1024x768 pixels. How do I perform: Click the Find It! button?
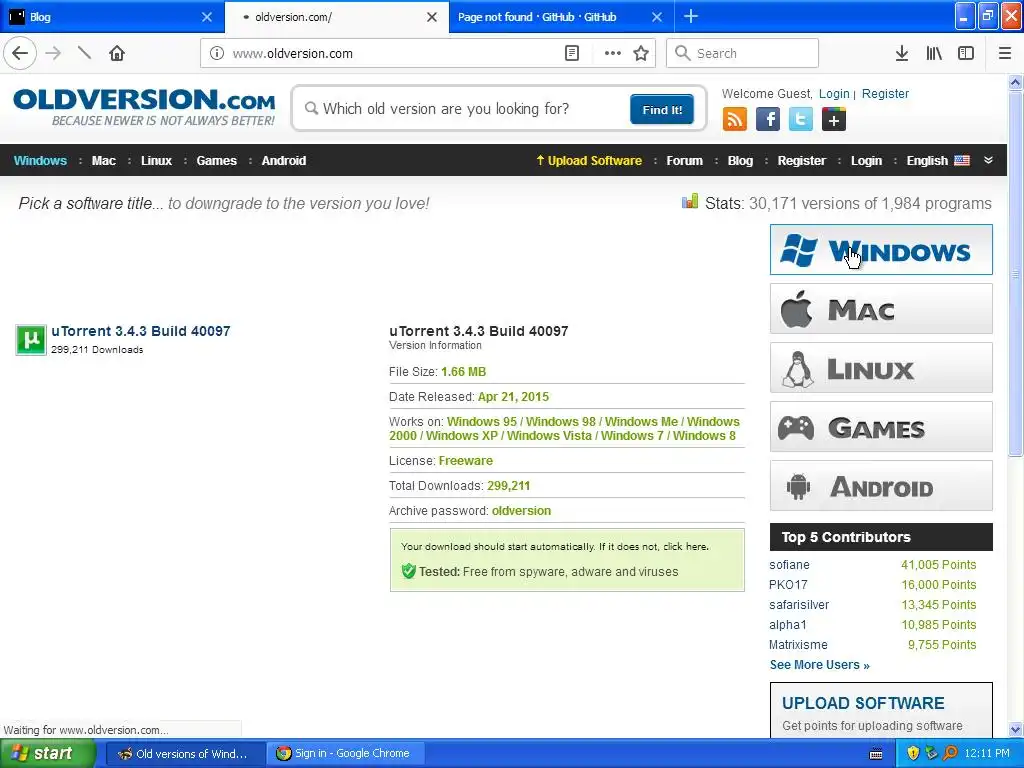tap(662, 109)
